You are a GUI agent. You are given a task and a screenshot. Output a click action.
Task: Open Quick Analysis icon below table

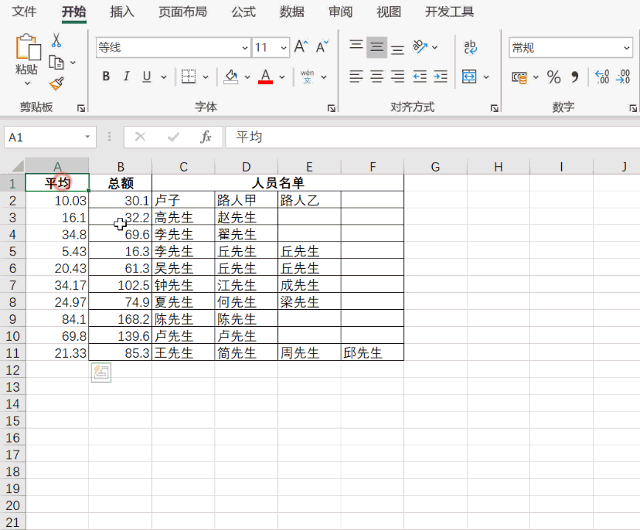tap(101, 372)
